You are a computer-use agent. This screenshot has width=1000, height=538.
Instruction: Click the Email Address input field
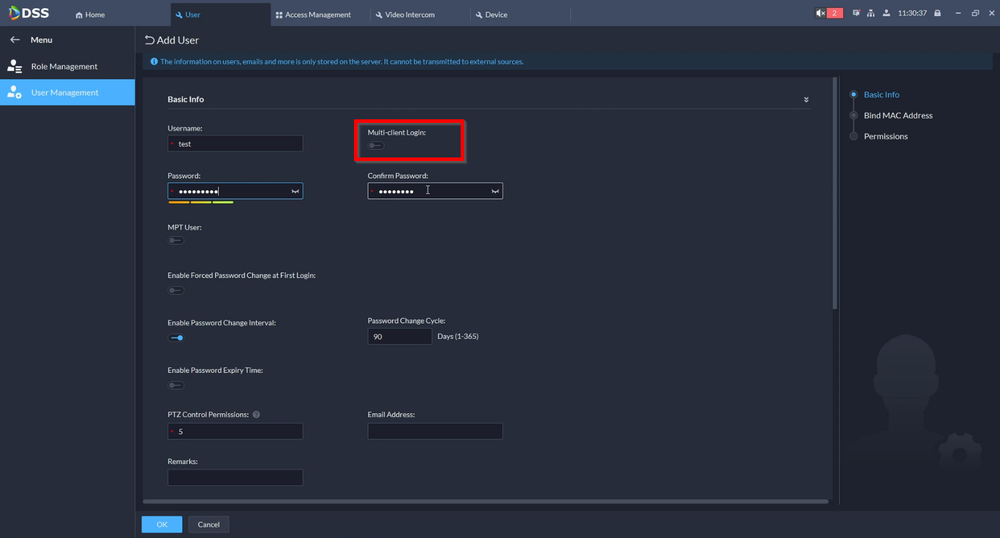[435, 431]
